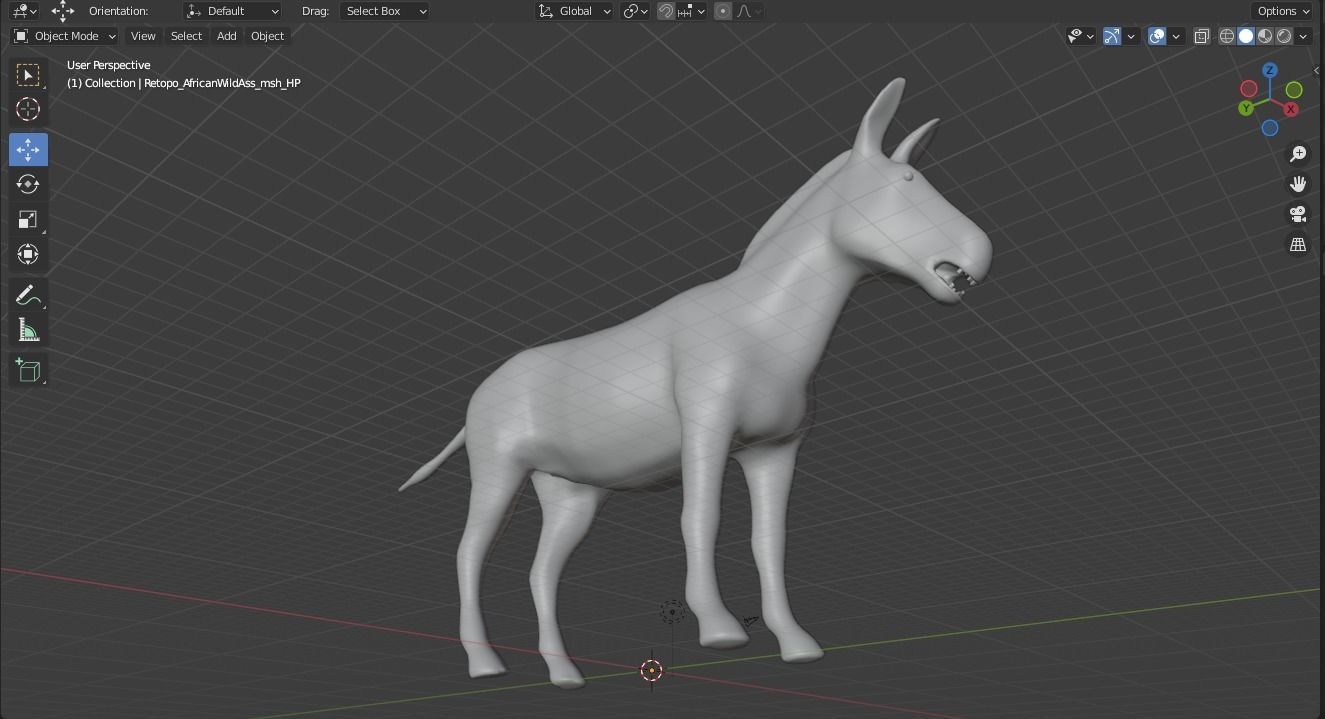Click the red X axis gizmo ball

point(1292,109)
